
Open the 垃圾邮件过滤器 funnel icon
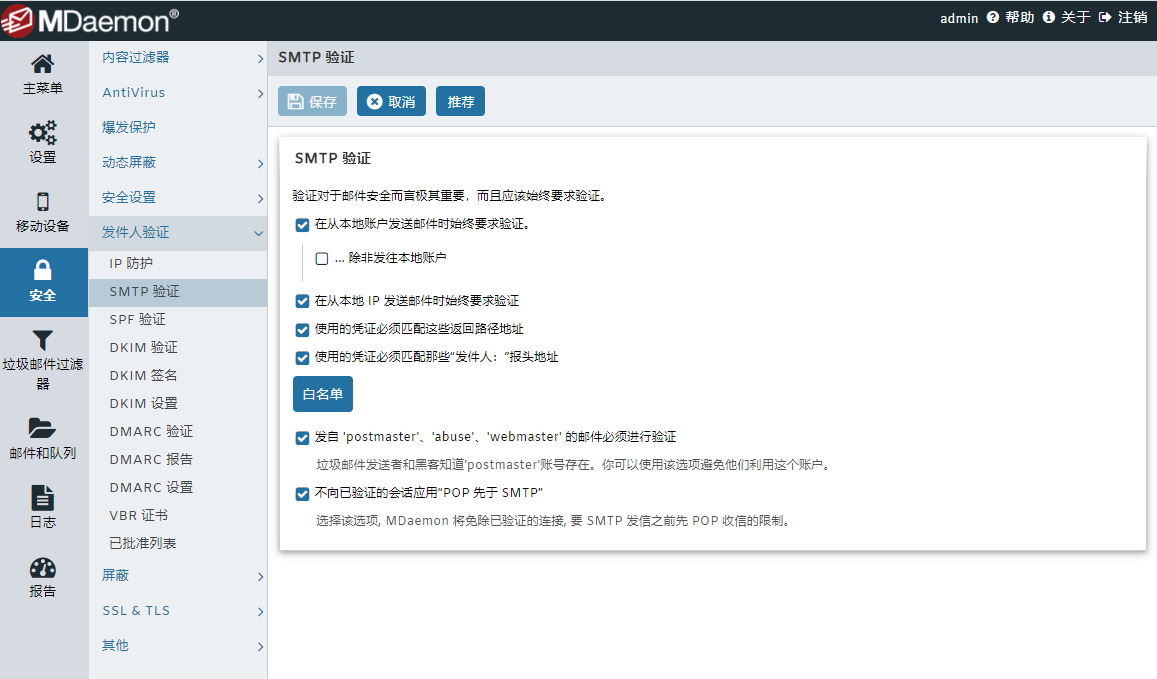43,340
